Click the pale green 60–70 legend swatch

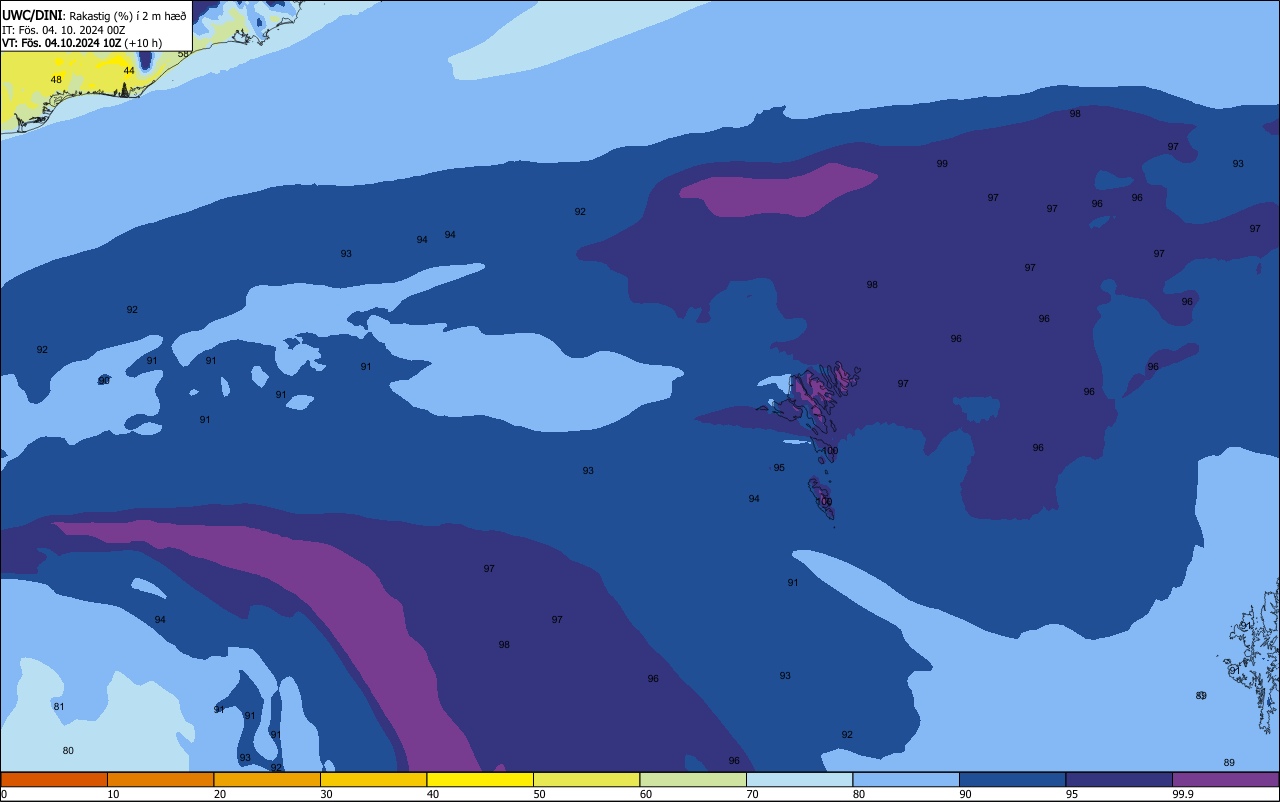point(693,779)
